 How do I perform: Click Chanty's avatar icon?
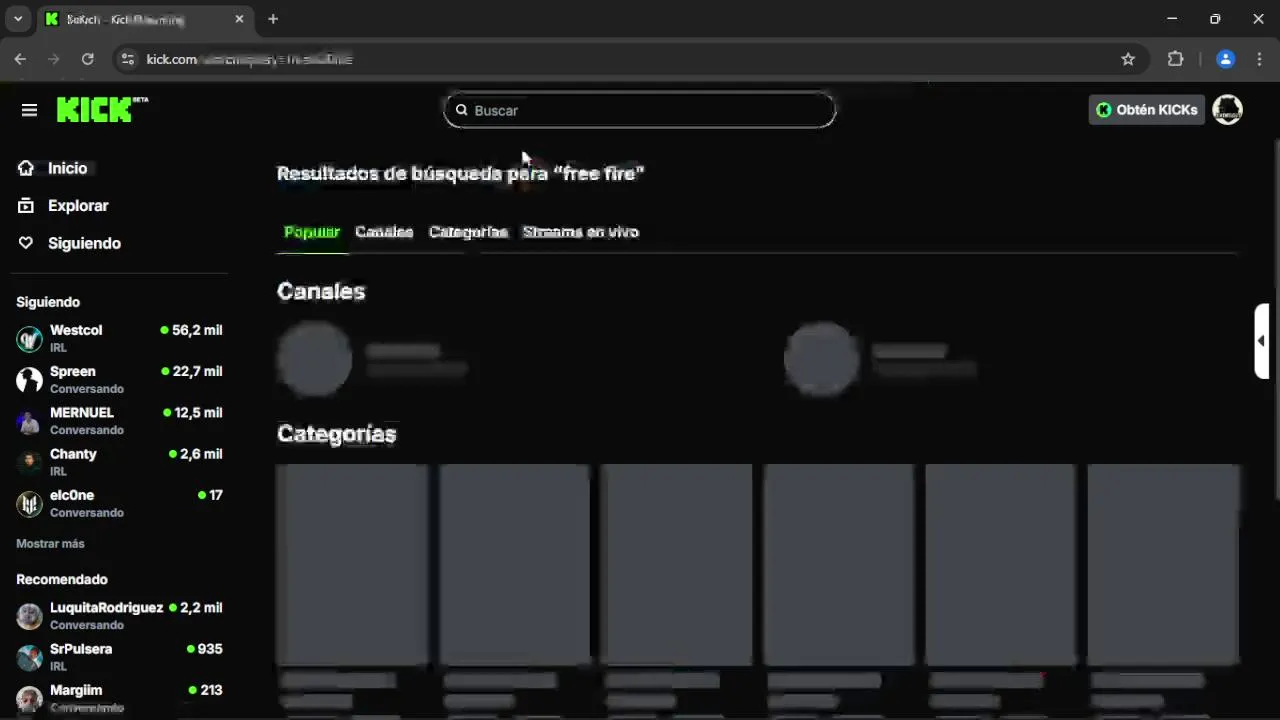29,463
